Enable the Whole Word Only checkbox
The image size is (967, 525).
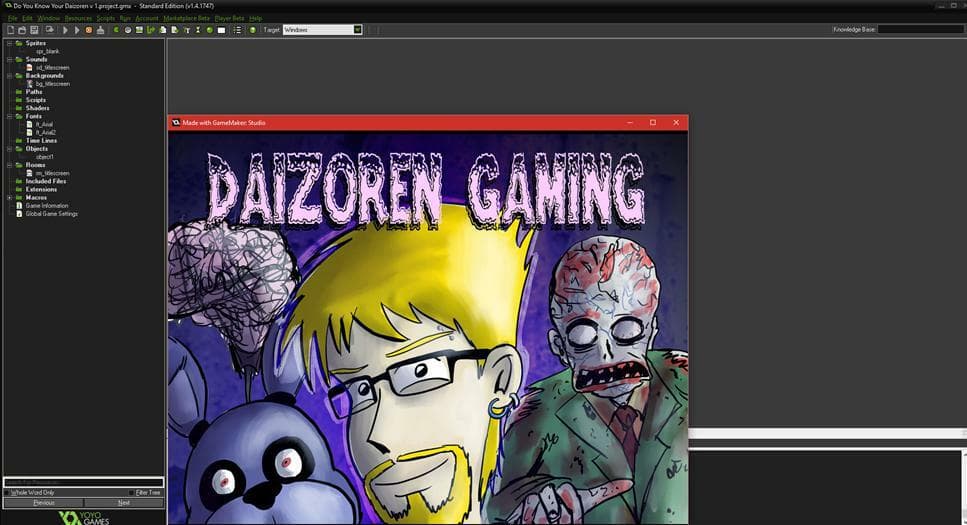[7, 493]
